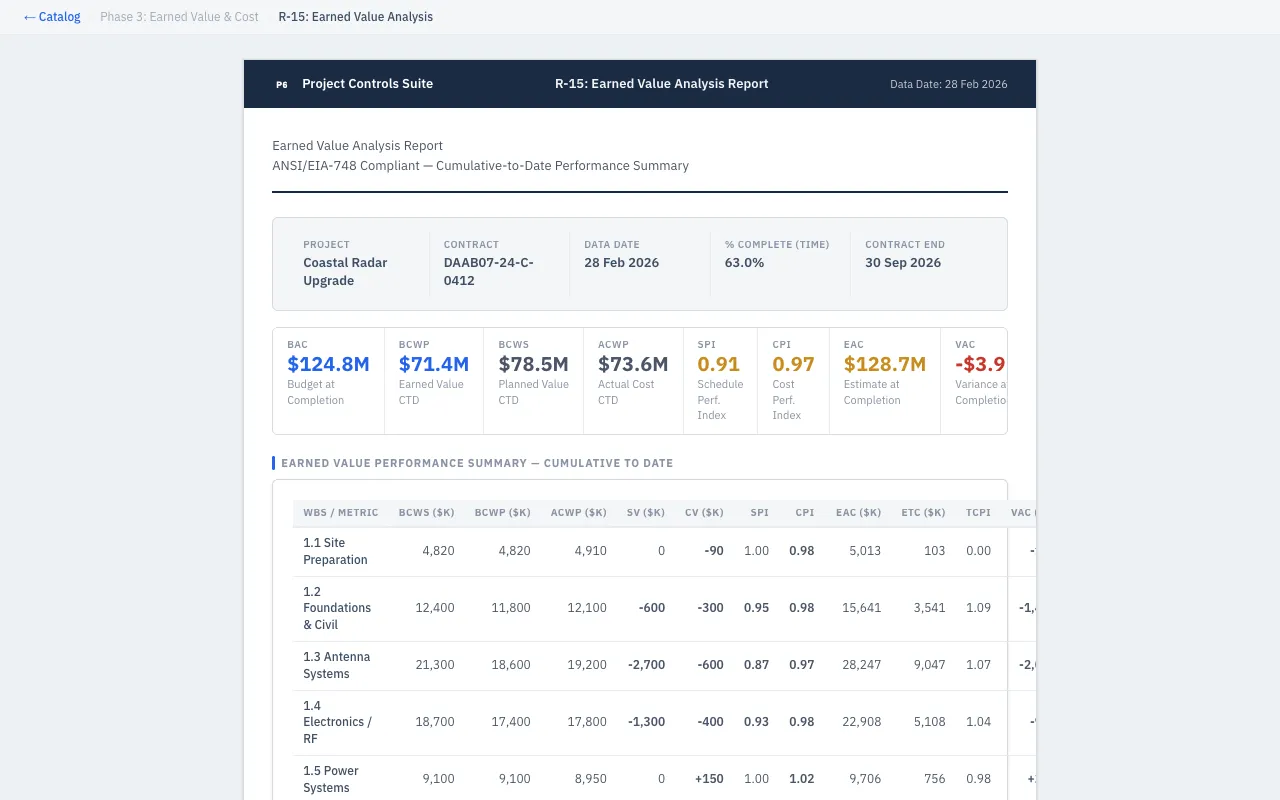Screen dimensions: 1280x800
Task: Select the SPI 0.91 Schedule Performance indicator card
Action: coord(720,380)
